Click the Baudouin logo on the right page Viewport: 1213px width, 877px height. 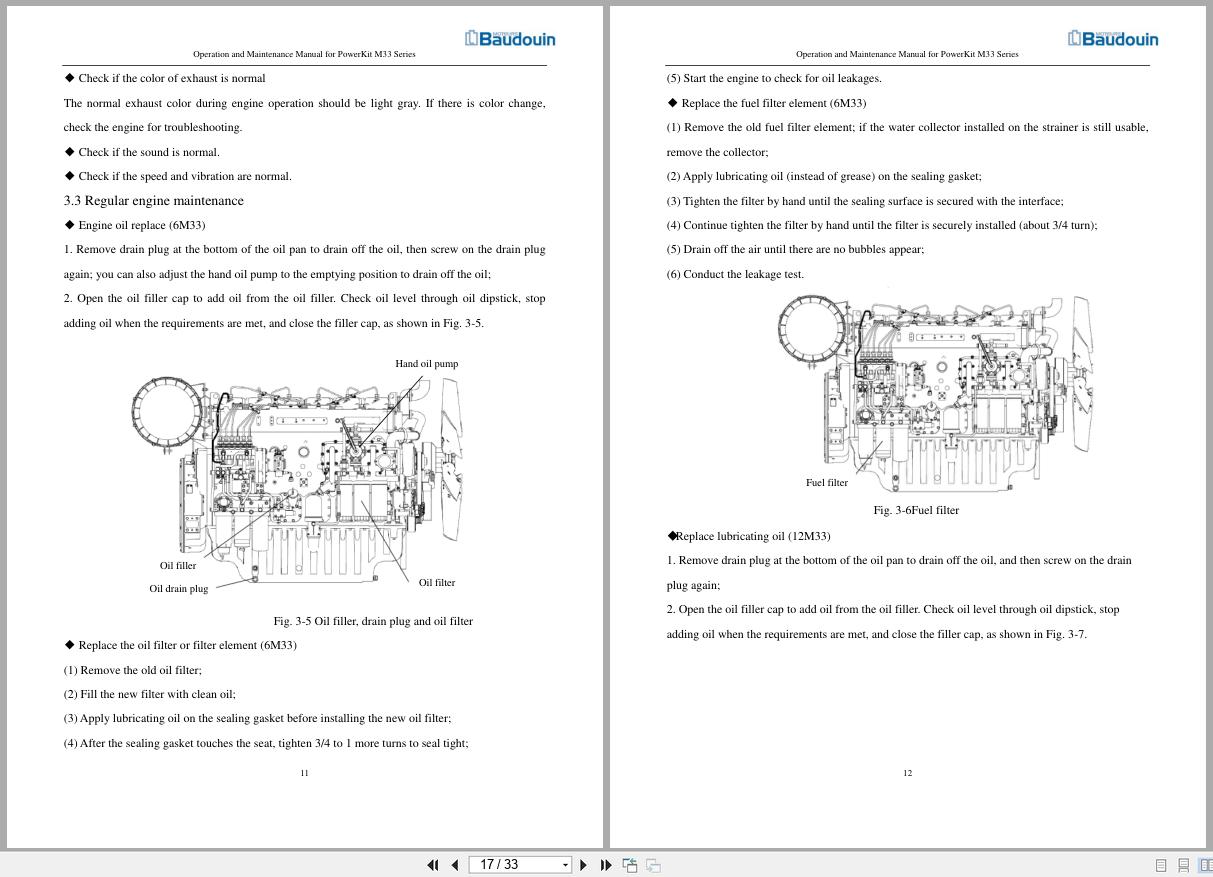1113,38
